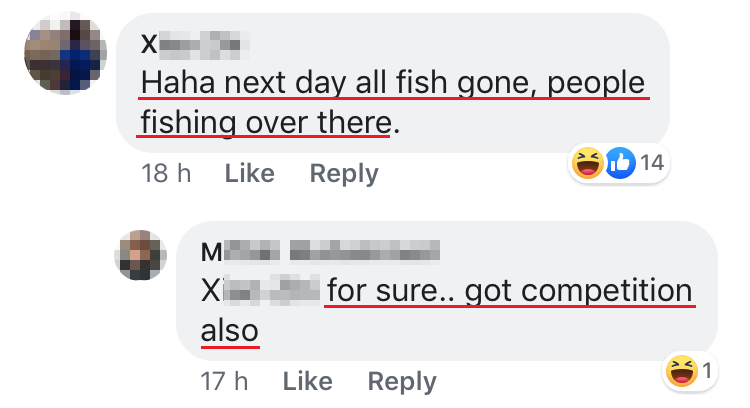
Task: View the reaction count of 1 on the reply
Action: click(707, 371)
